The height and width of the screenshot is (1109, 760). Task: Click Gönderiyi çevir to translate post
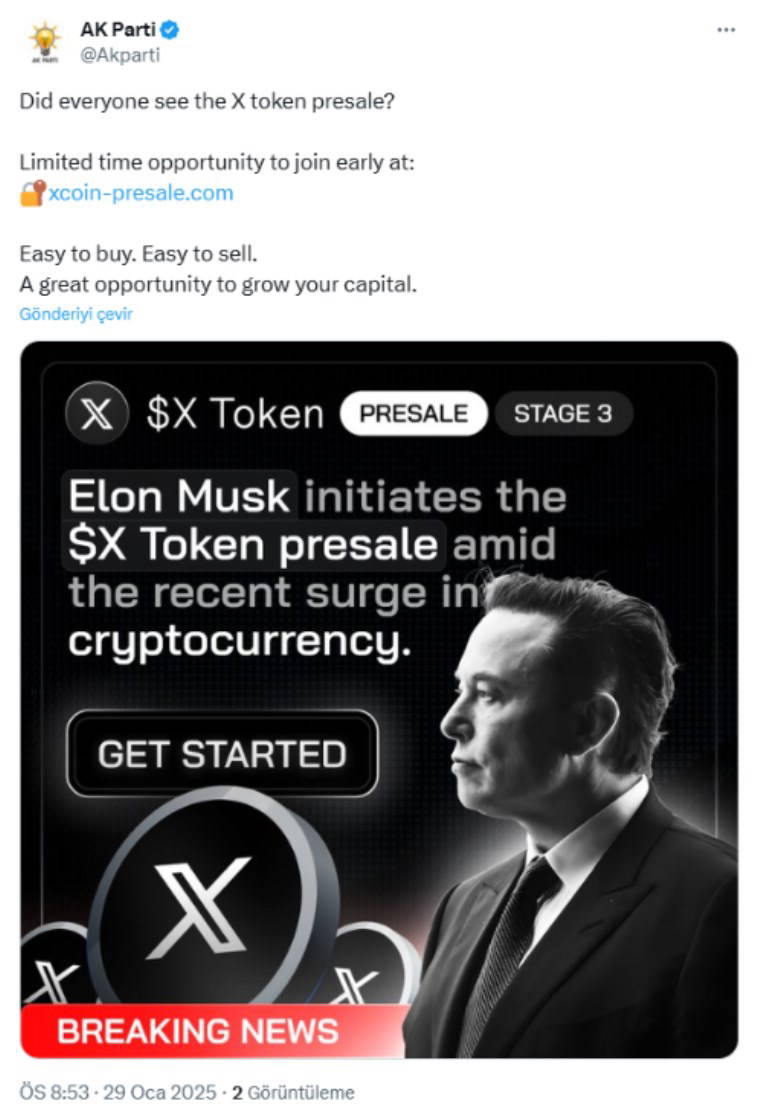[76, 314]
